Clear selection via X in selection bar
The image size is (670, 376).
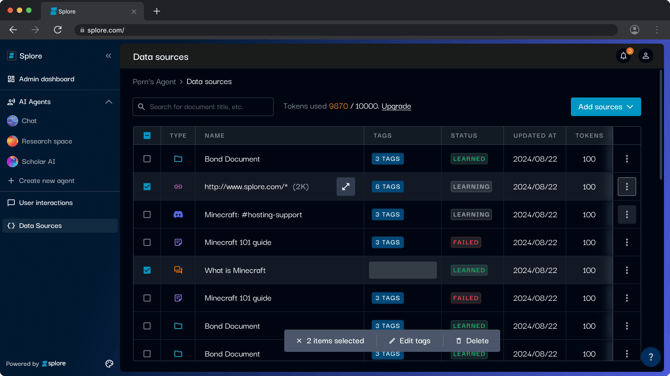(x=299, y=341)
